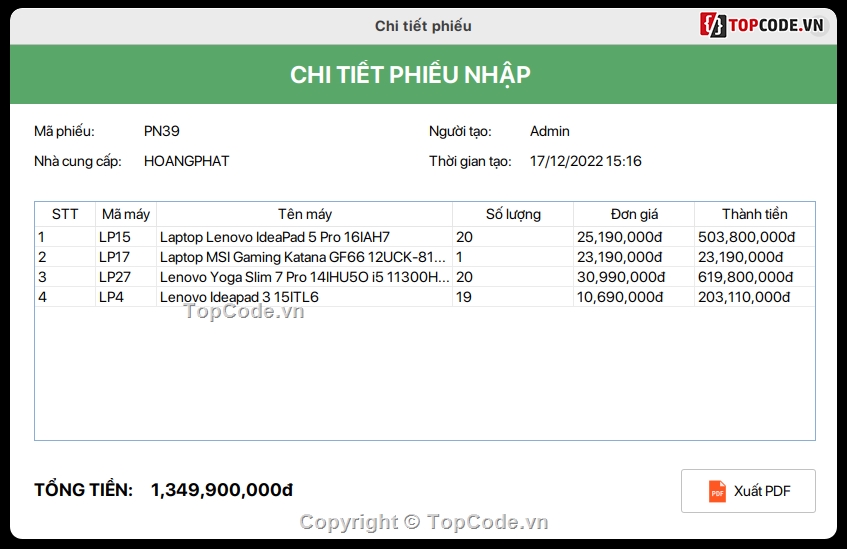Click the grand total 1,349,900,000đ
847x549 pixels.
click(x=221, y=490)
